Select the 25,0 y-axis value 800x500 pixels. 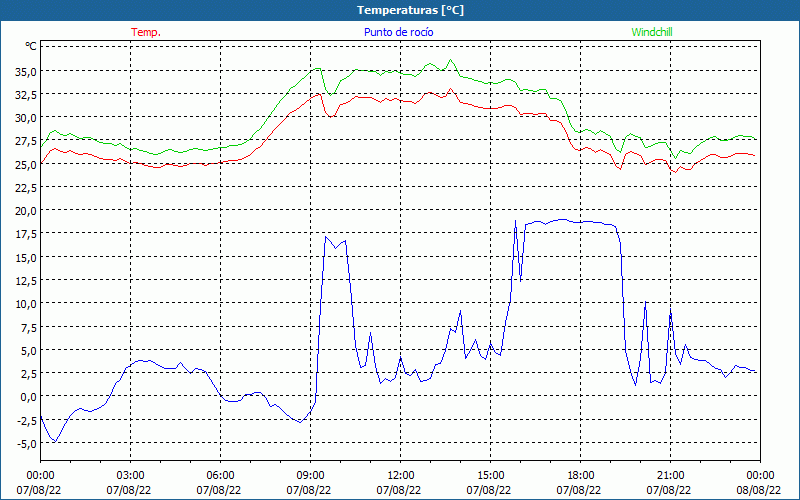tap(27, 165)
